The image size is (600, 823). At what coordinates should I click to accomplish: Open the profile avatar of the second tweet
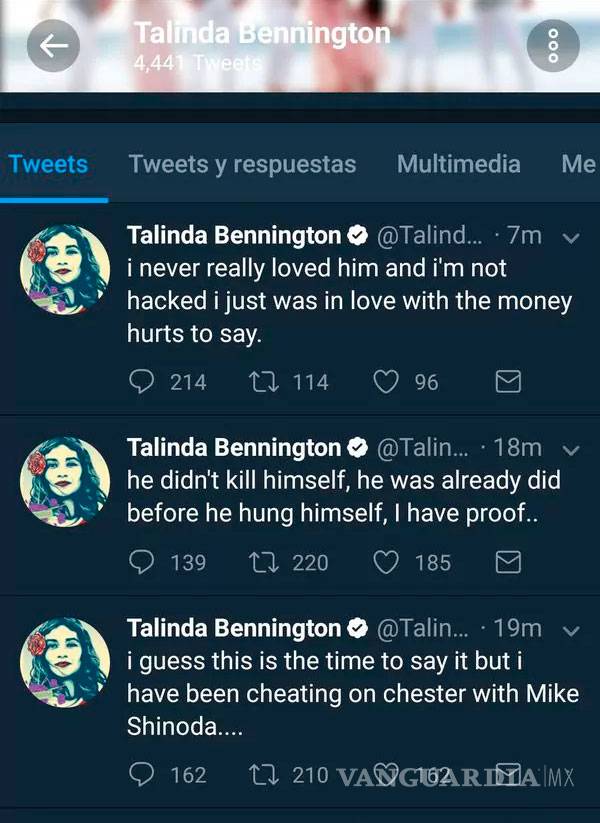(64, 483)
